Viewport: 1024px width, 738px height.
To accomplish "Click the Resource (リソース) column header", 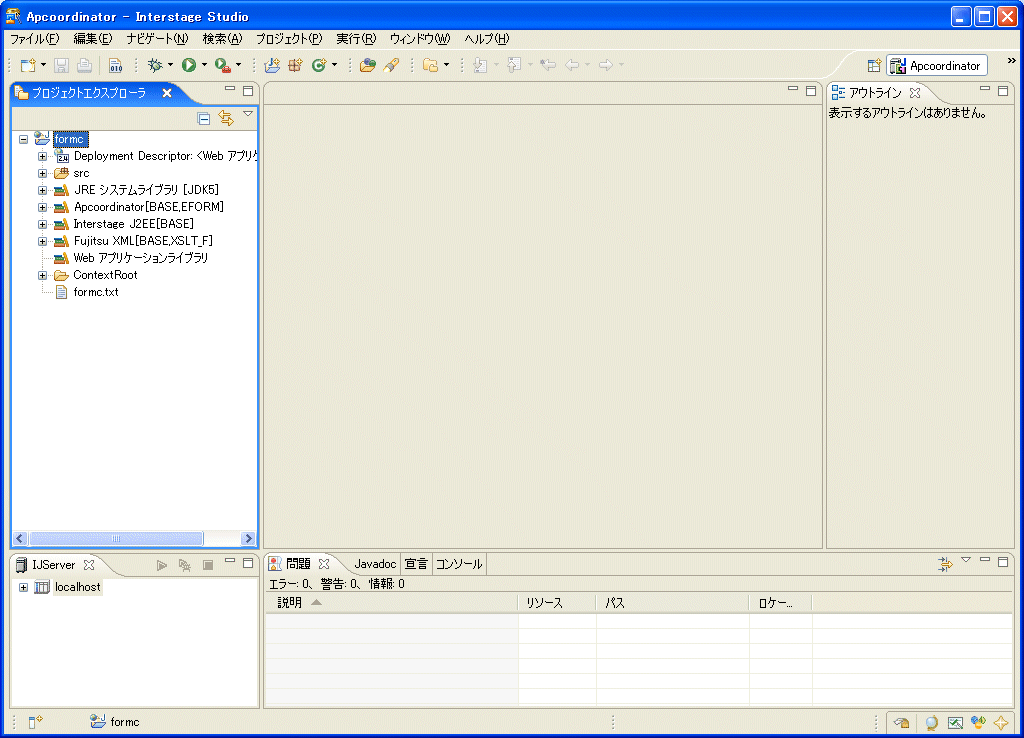I will (x=556, y=603).
